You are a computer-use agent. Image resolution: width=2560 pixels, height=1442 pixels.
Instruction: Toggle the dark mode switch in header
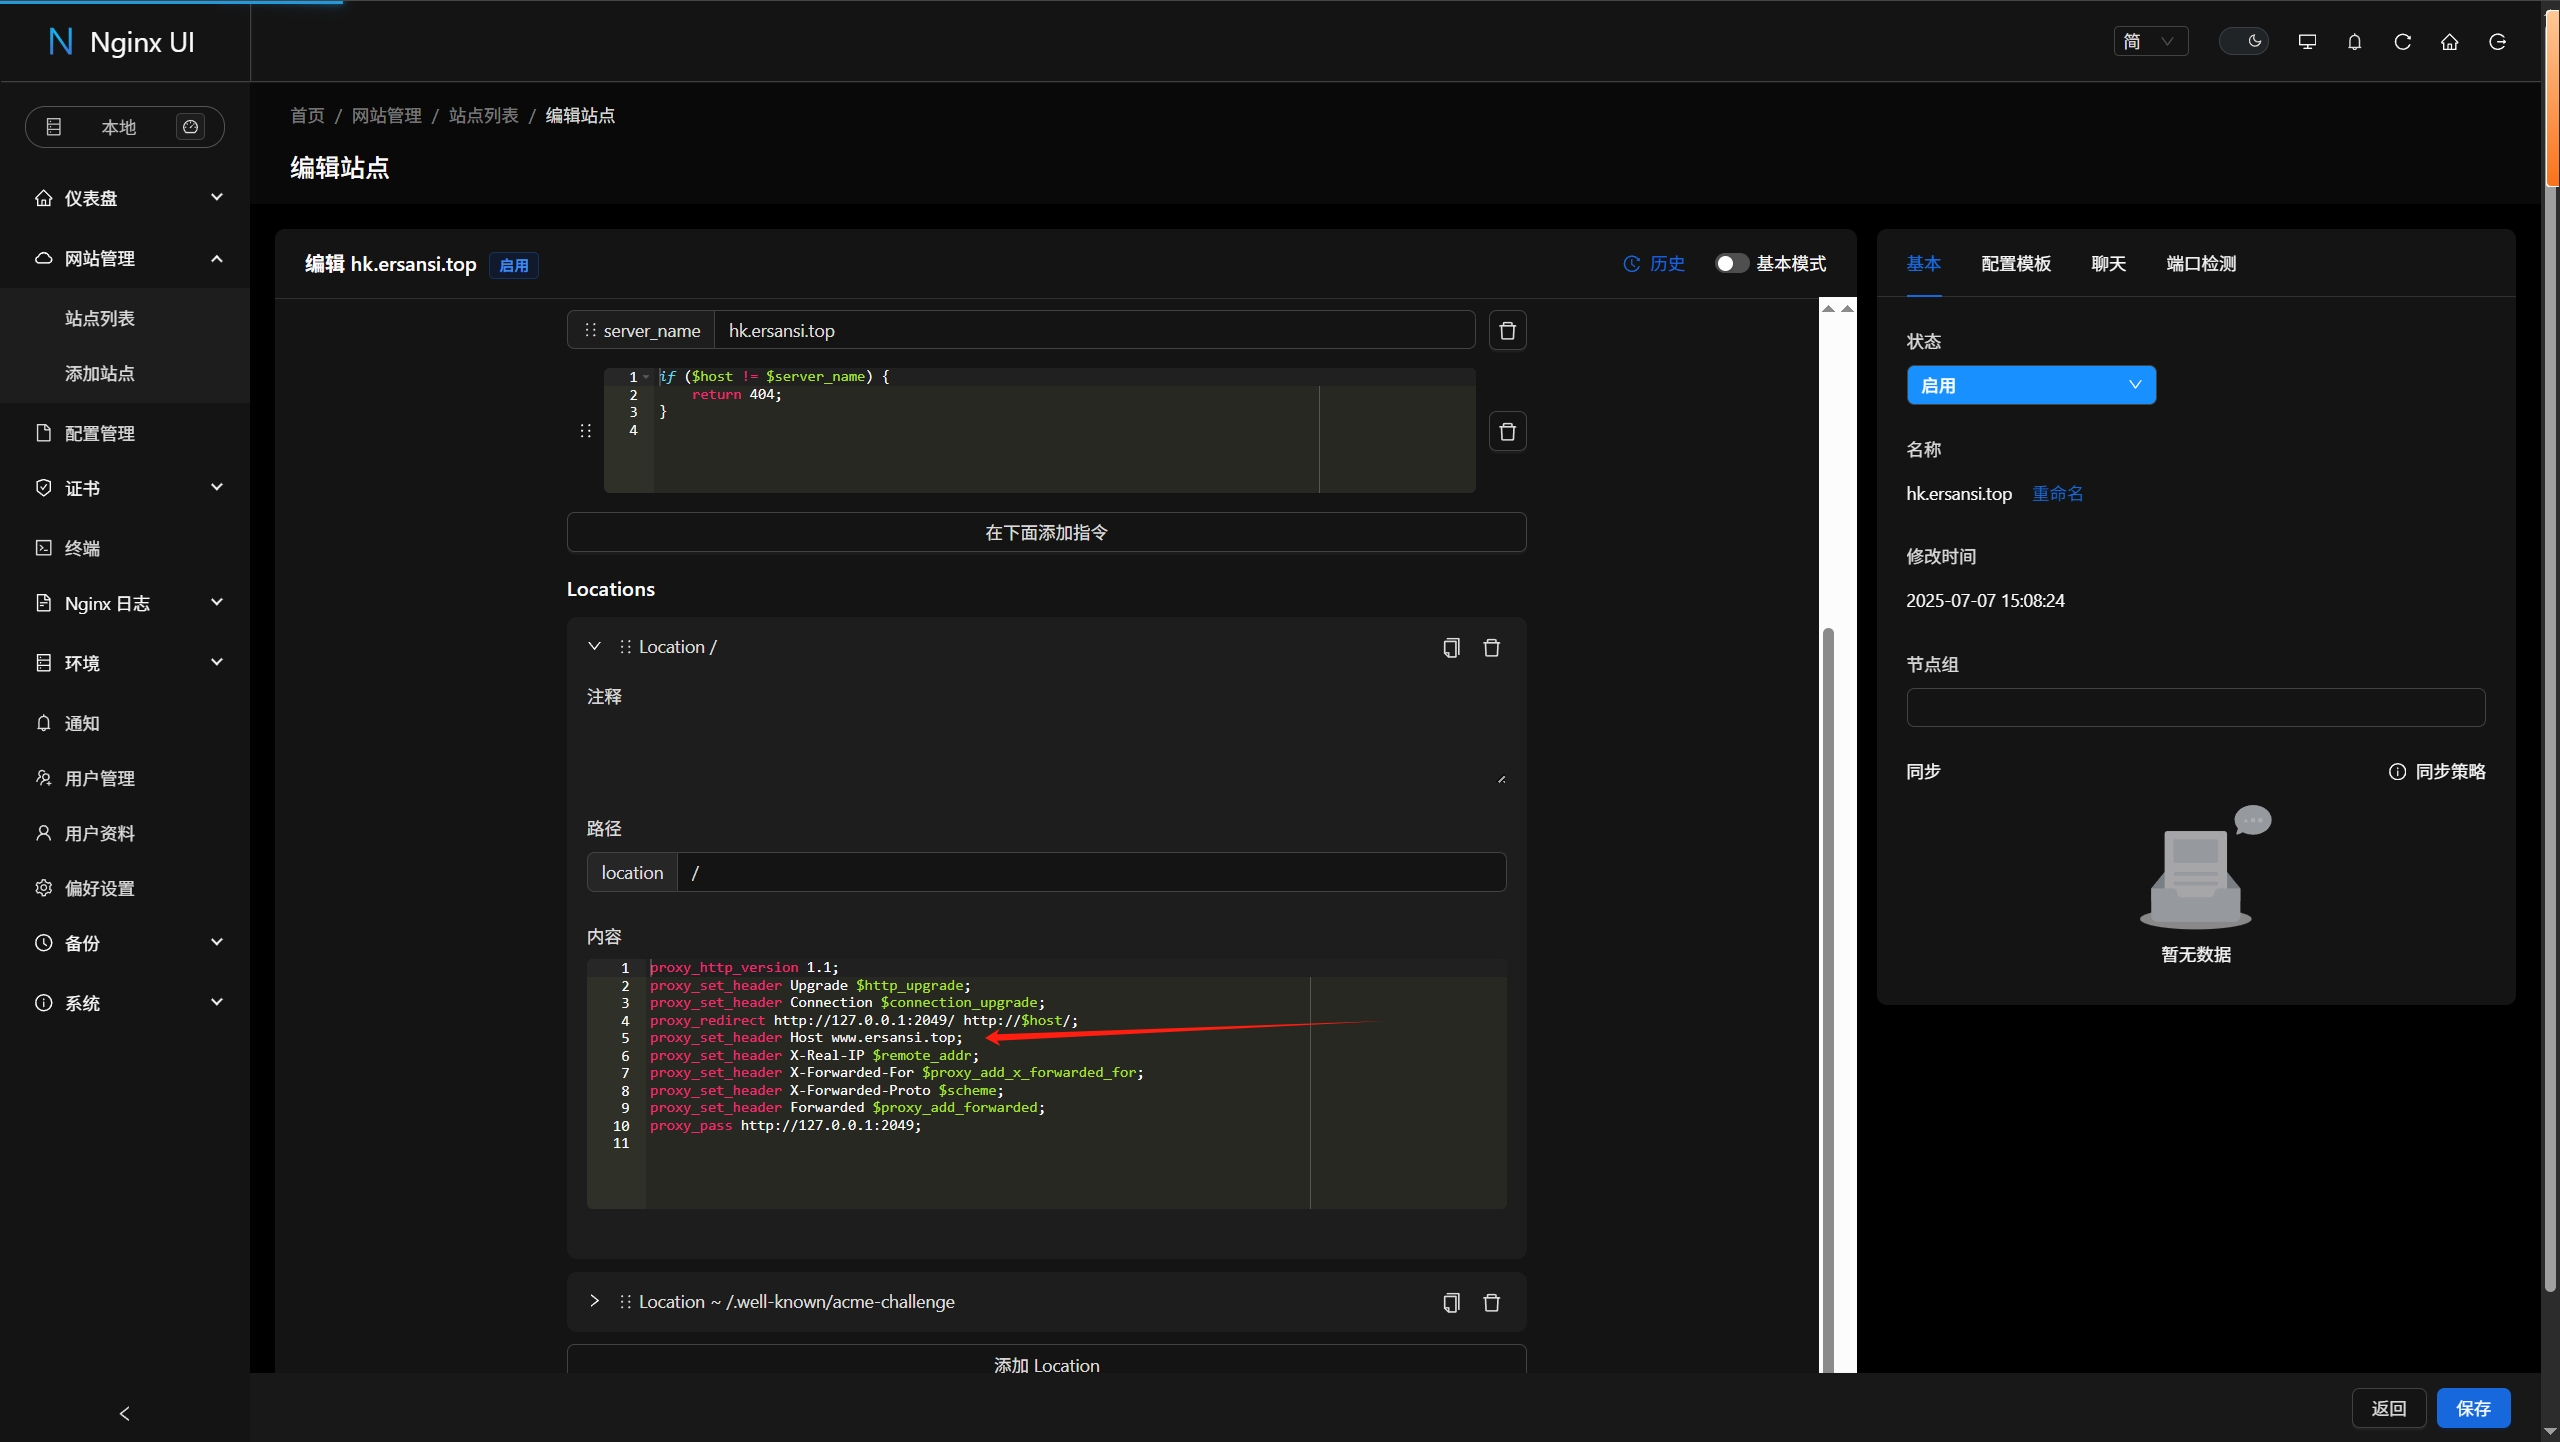point(2243,41)
